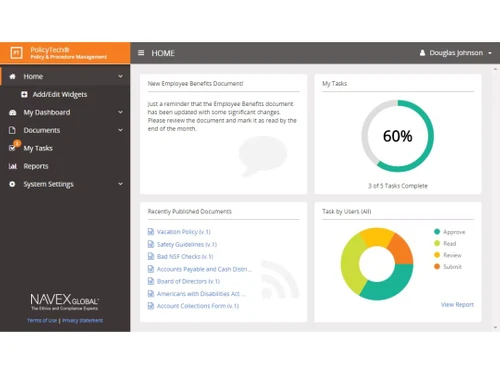This screenshot has height=375, width=500.
Task: Open the Privacy Statement link
Action: click(82, 320)
